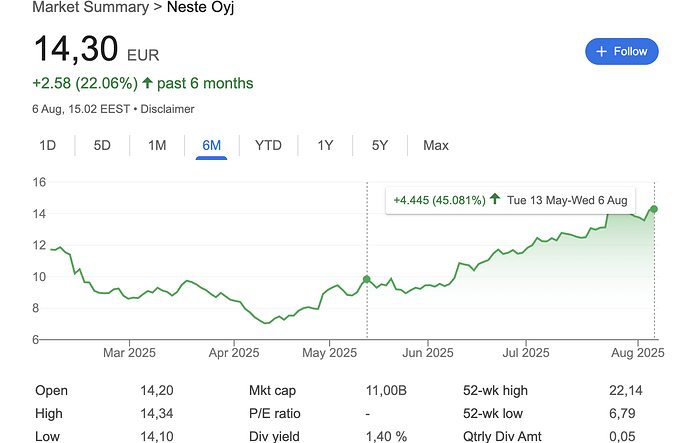Image resolution: width=690 pixels, height=443 pixels.
Task: Select the 5D time range tab
Action: [102, 145]
